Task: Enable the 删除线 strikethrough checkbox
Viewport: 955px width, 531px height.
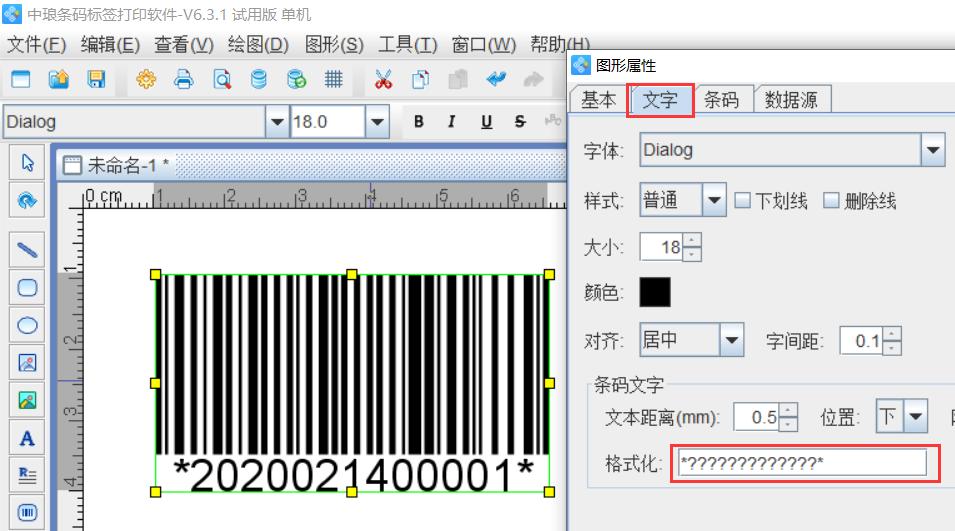Action: [x=831, y=200]
